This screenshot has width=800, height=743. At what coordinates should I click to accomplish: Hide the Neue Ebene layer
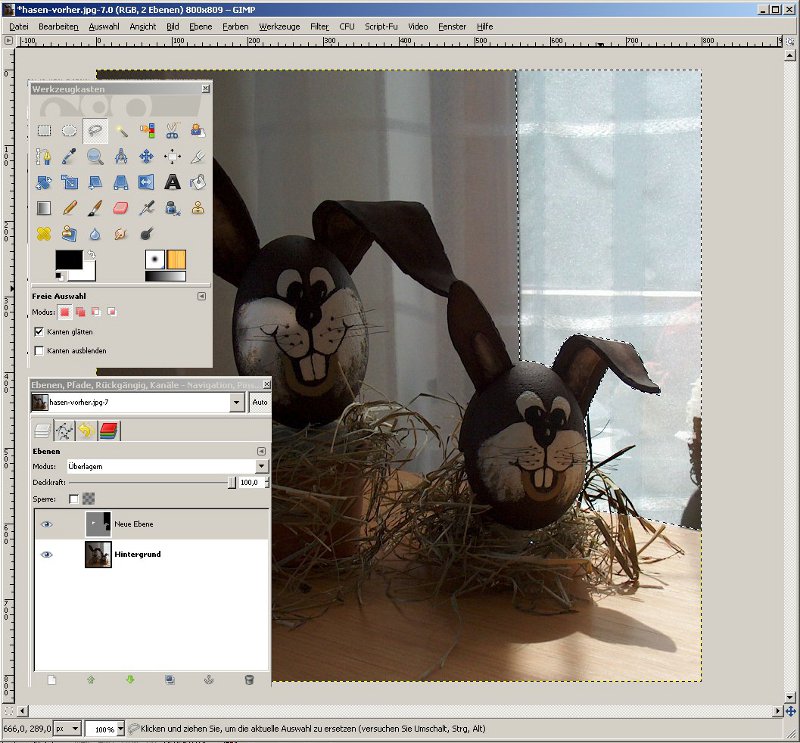(x=46, y=523)
